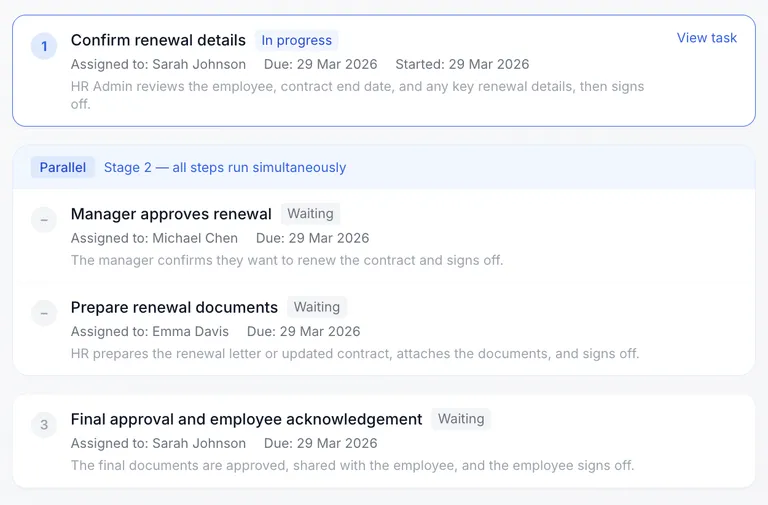Click the Waiting badge for Prepare renewal documents
Viewport: 768px width, 505px height.
[317, 307]
